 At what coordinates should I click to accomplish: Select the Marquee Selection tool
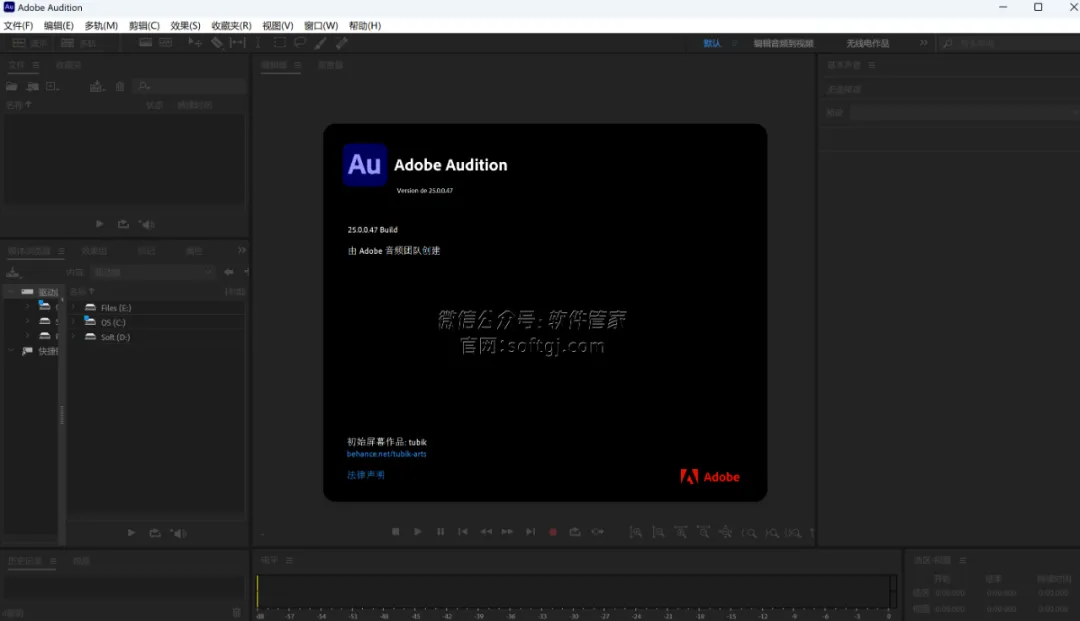(x=279, y=43)
